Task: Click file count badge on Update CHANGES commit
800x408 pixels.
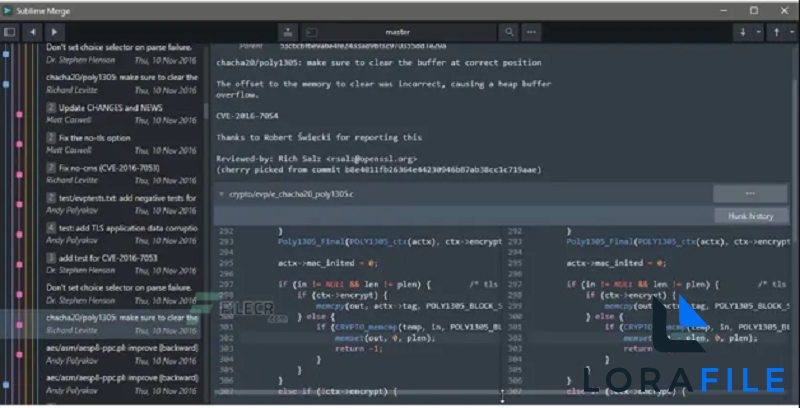Action: click(51, 108)
